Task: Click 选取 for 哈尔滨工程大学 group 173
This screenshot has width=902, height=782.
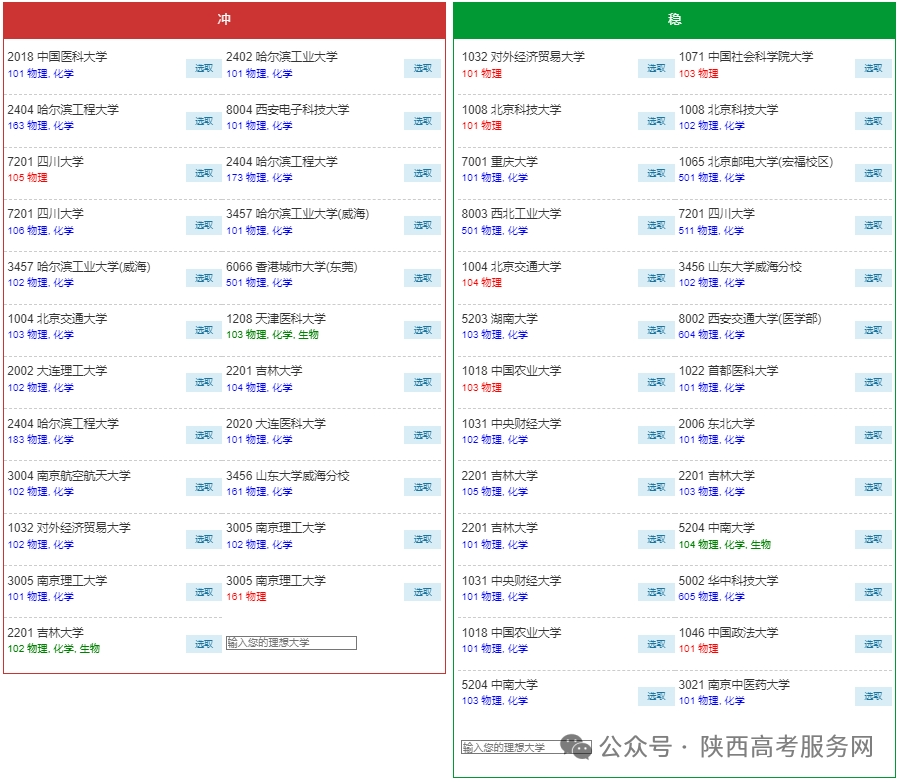Action: coord(422,173)
